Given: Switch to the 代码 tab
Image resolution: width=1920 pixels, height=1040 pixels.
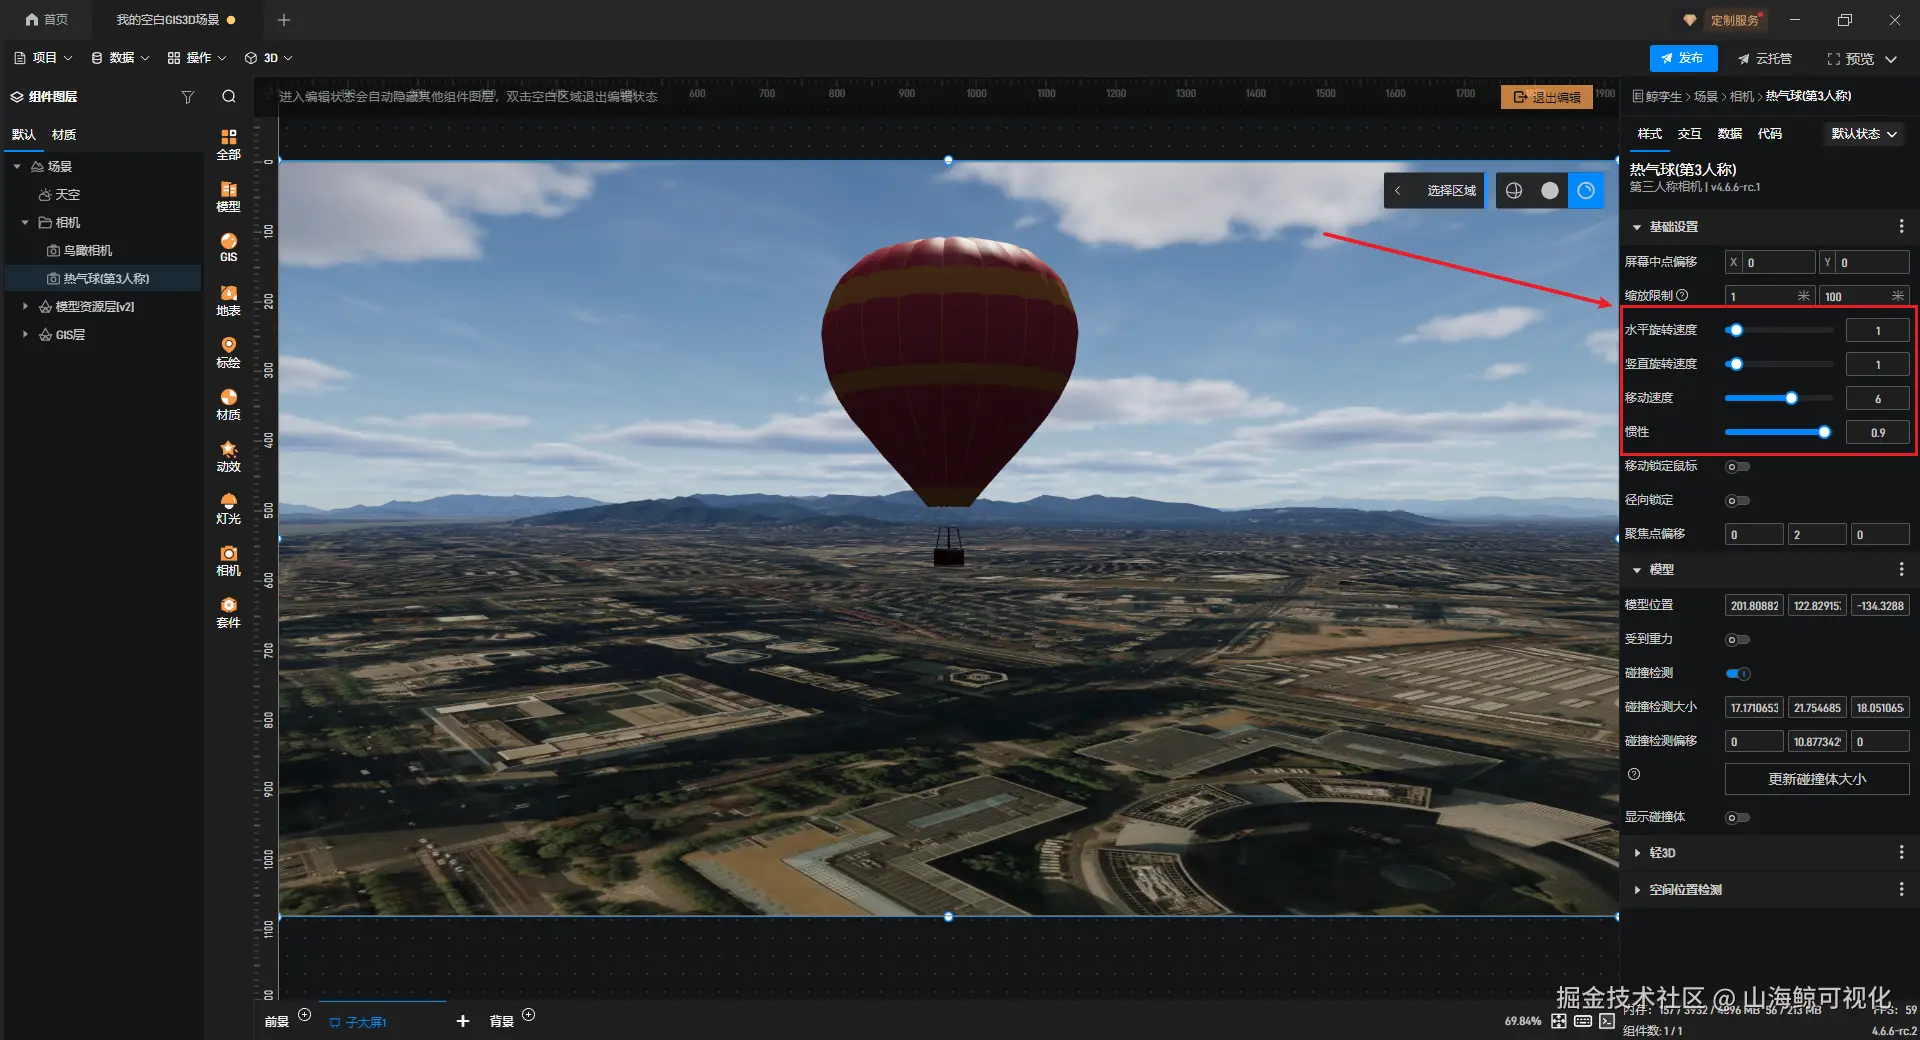Looking at the screenshot, I should 1770,134.
